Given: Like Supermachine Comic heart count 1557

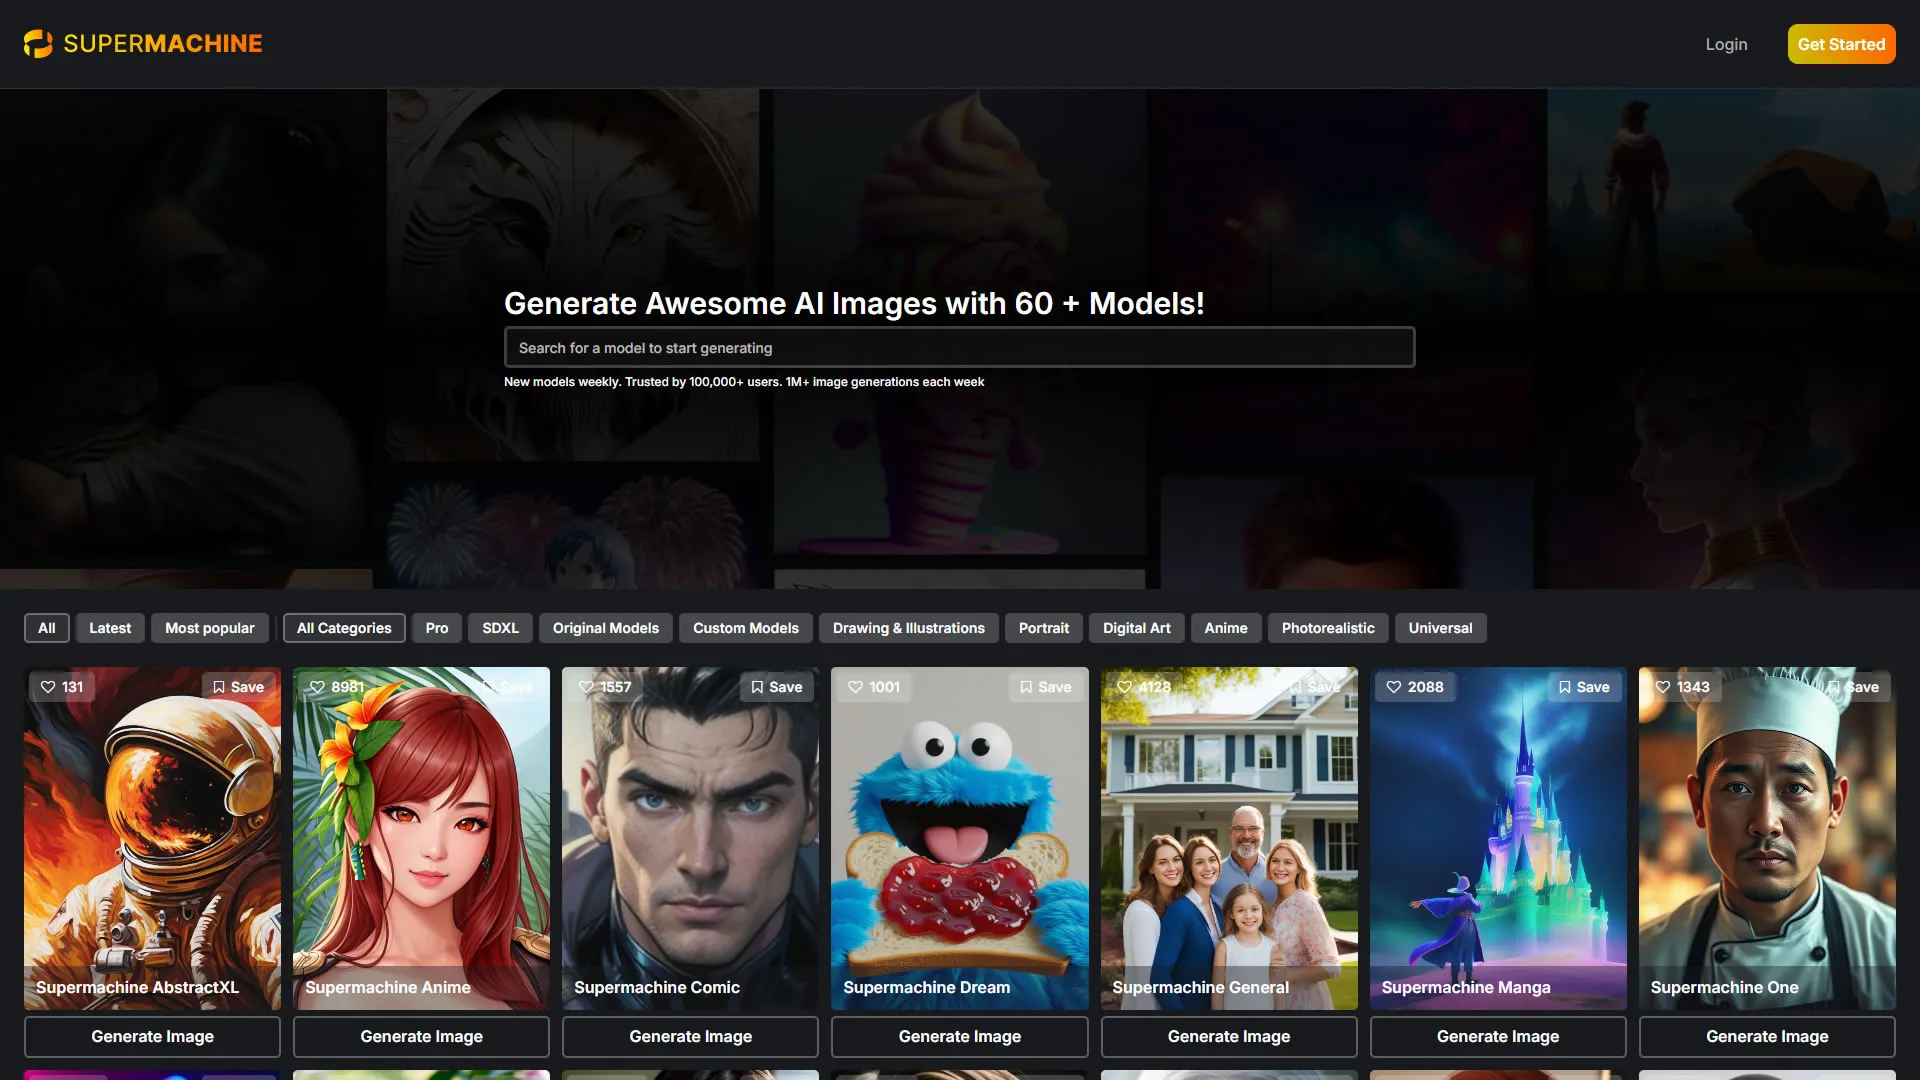Looking at the screenshot, I should (x=605, y=687).
